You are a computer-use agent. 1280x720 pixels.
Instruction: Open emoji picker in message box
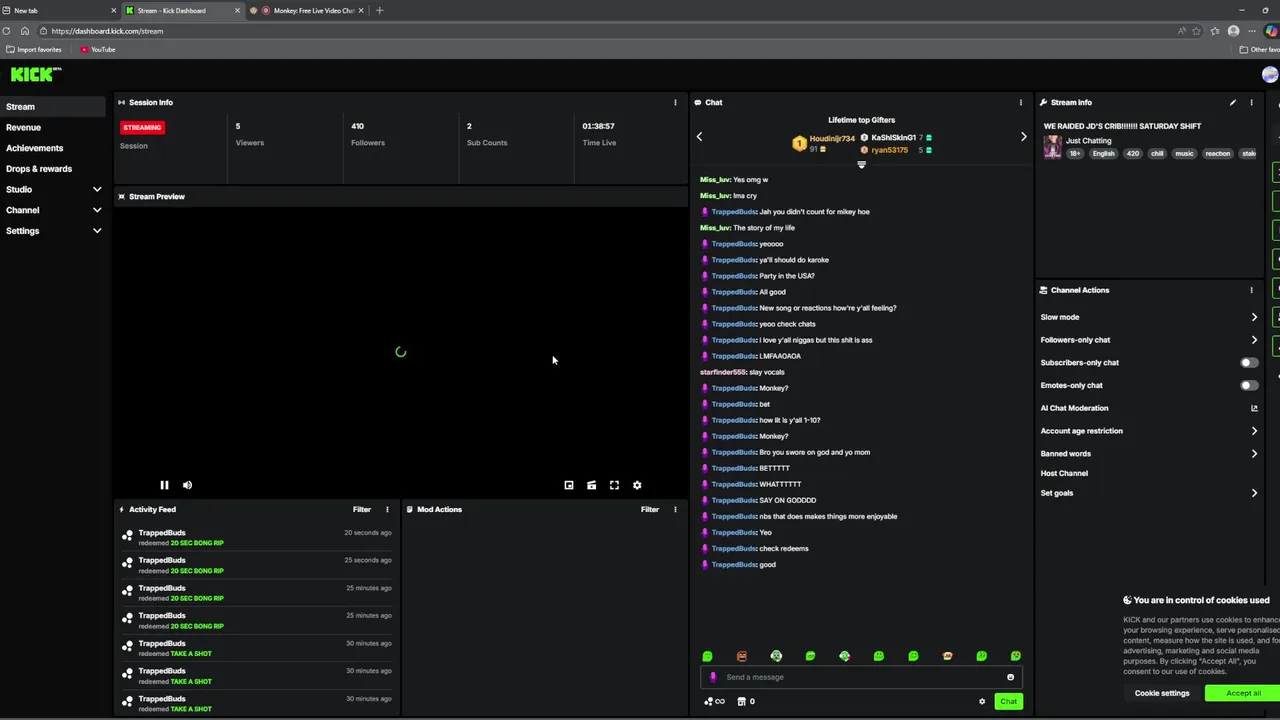click(1010, 677)
